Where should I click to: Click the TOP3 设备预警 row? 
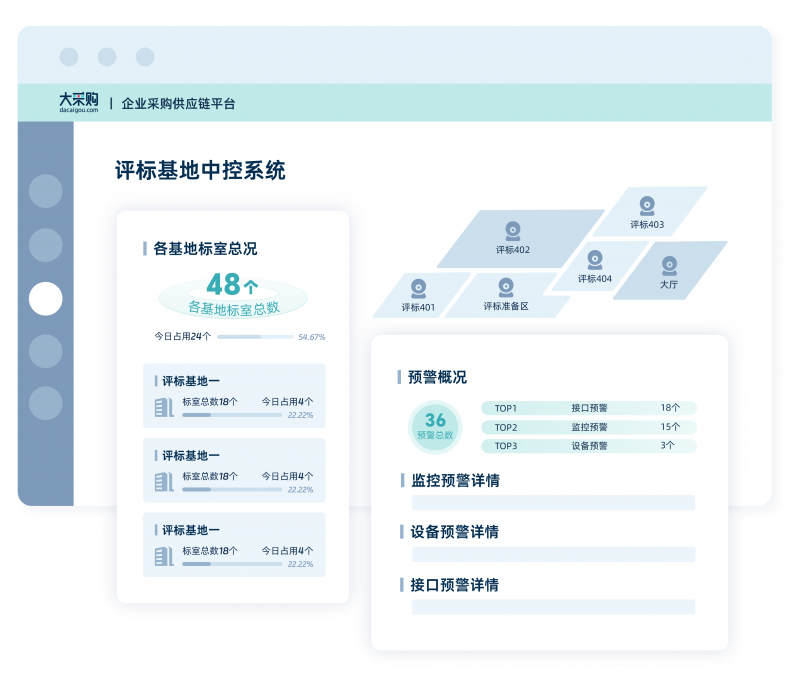pyautogui.click(x=588, y=446)
